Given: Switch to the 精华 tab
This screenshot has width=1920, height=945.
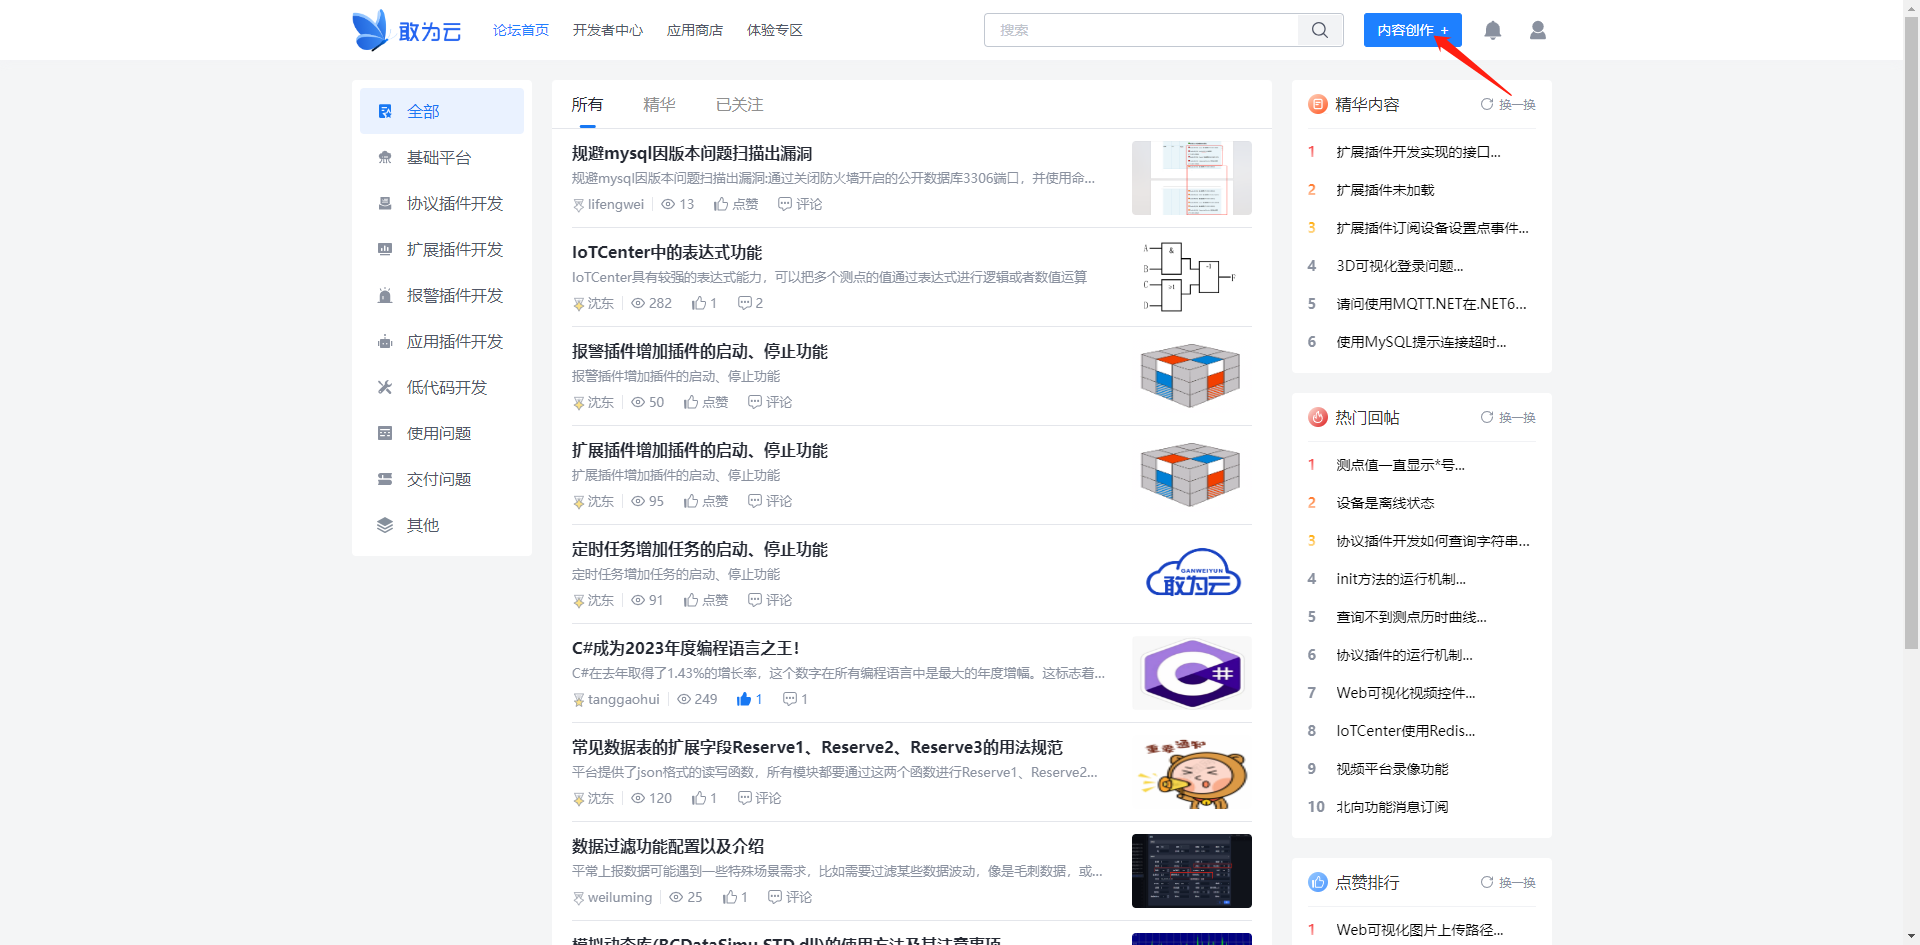Looking at the screenshot, I should point(659,105).
